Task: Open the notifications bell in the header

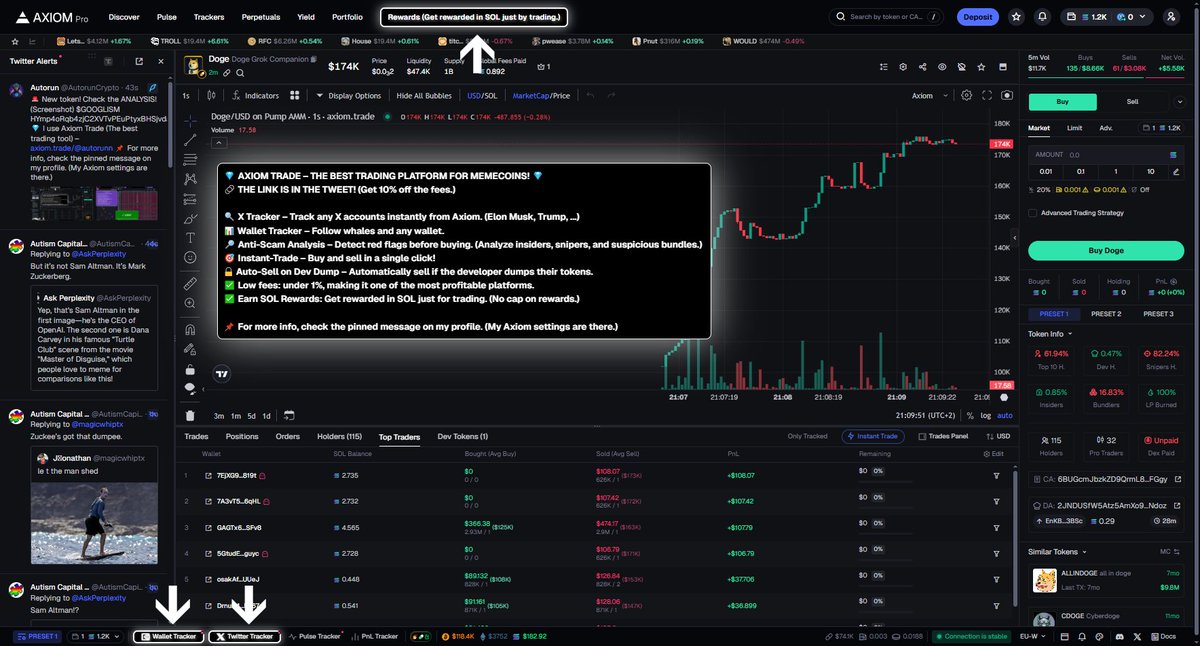Action: 1043,17
